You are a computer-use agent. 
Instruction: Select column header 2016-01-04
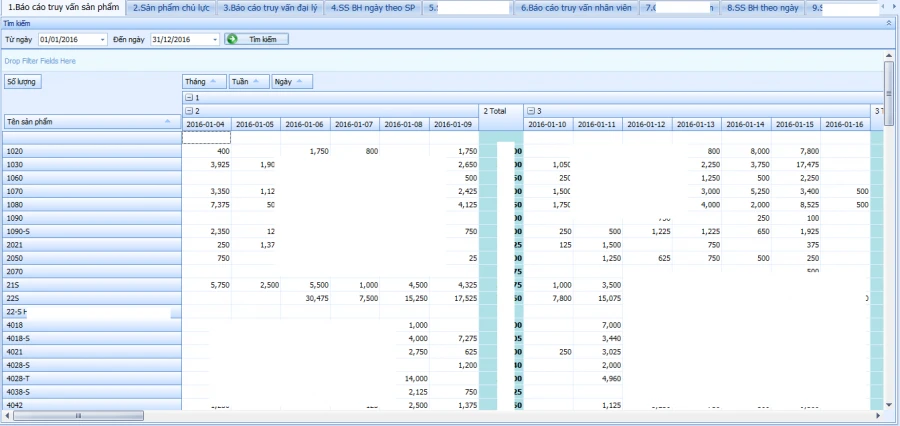207,124
